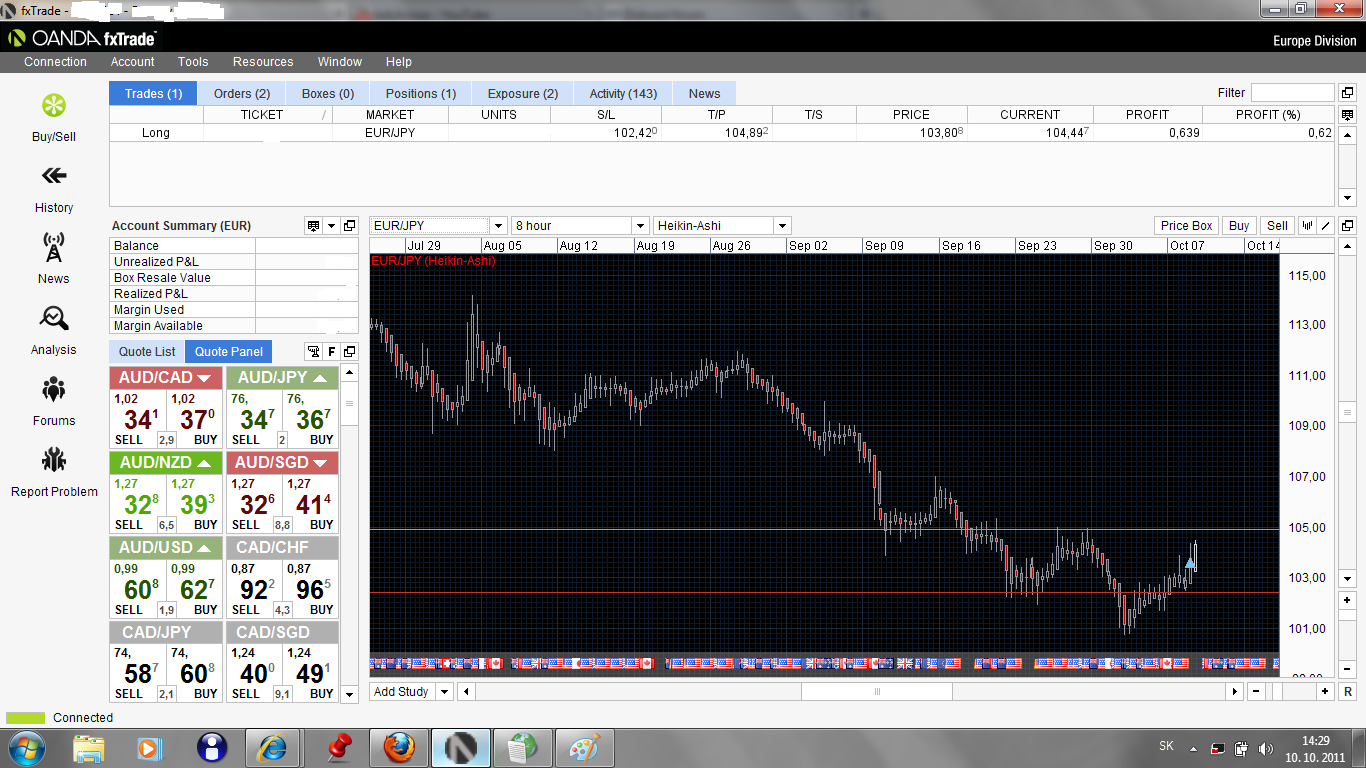Expand the 8 hour timeframe dropdown
Image resolution: width=1366 pixels, height=768 pixels.
pos(640,226)
